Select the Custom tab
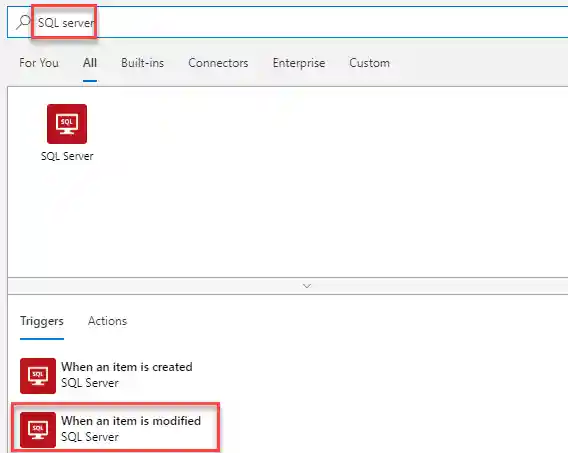Screen dimensions: 568x453 click(369, 63)
